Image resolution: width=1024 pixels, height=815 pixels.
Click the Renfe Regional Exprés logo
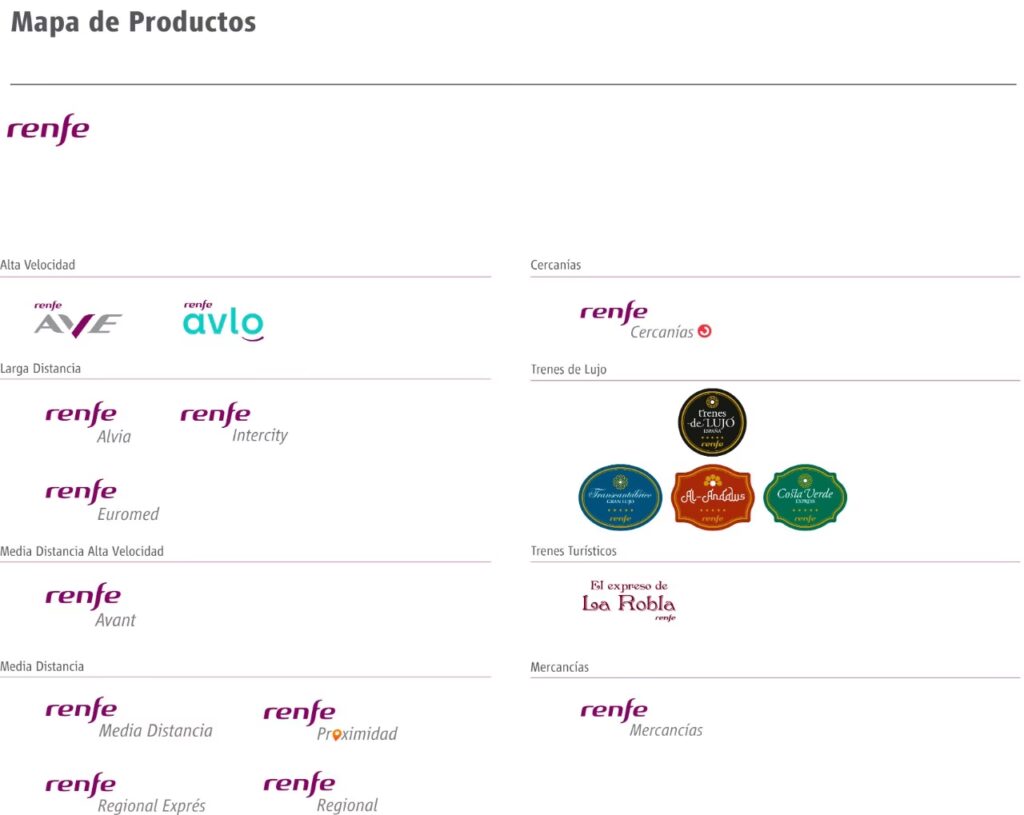click(x=125, y=793)
